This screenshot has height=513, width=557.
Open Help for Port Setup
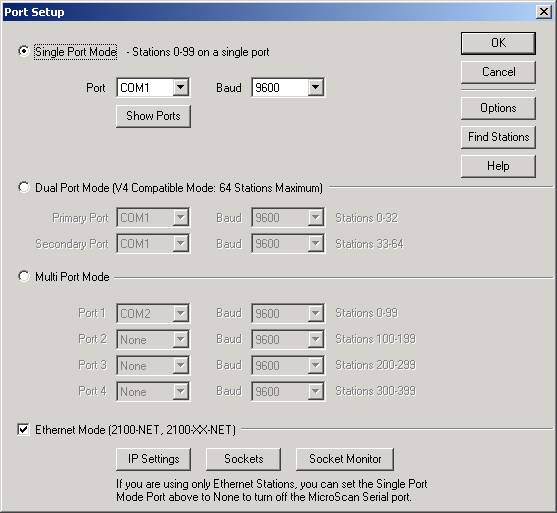click(x=498, y=166)
